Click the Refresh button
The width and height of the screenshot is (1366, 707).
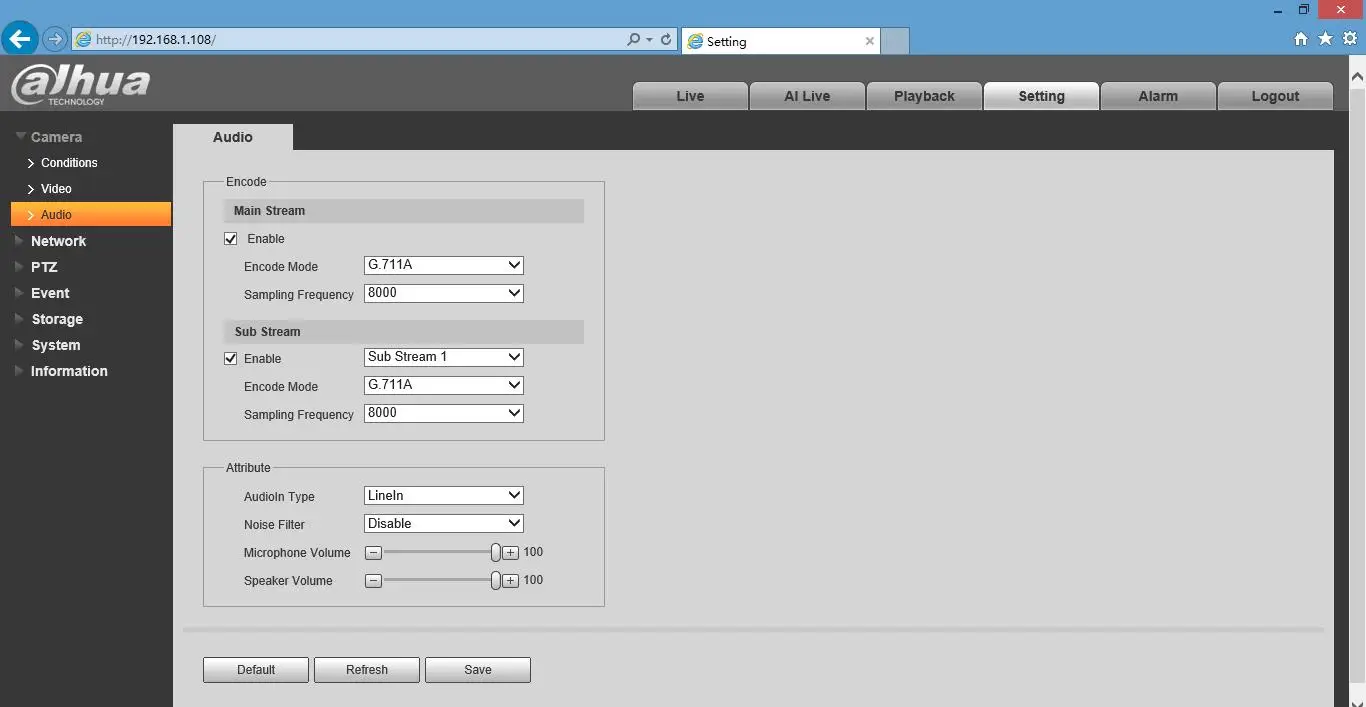(x=367, y=670)
